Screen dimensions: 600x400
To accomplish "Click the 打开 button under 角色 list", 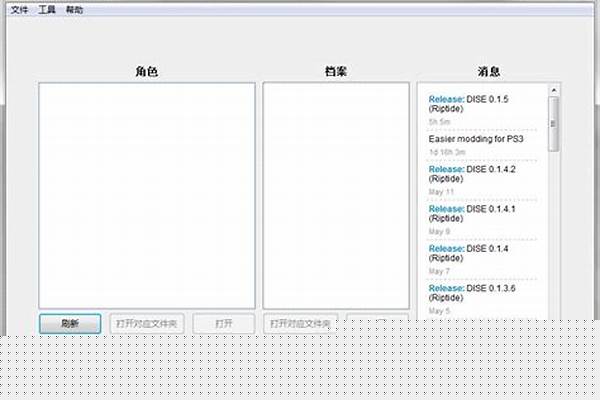I will 223,324.
